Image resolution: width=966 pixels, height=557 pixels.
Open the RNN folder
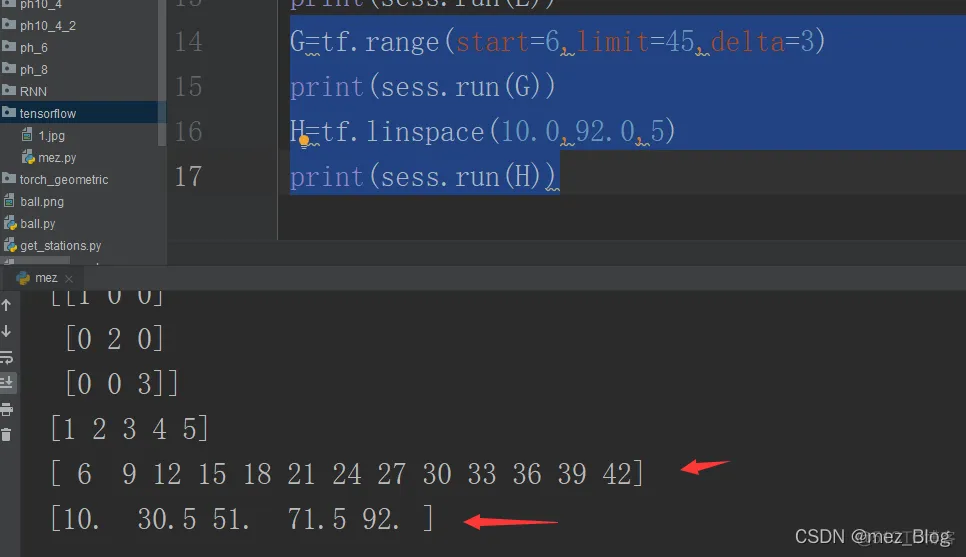pos(33,91)
